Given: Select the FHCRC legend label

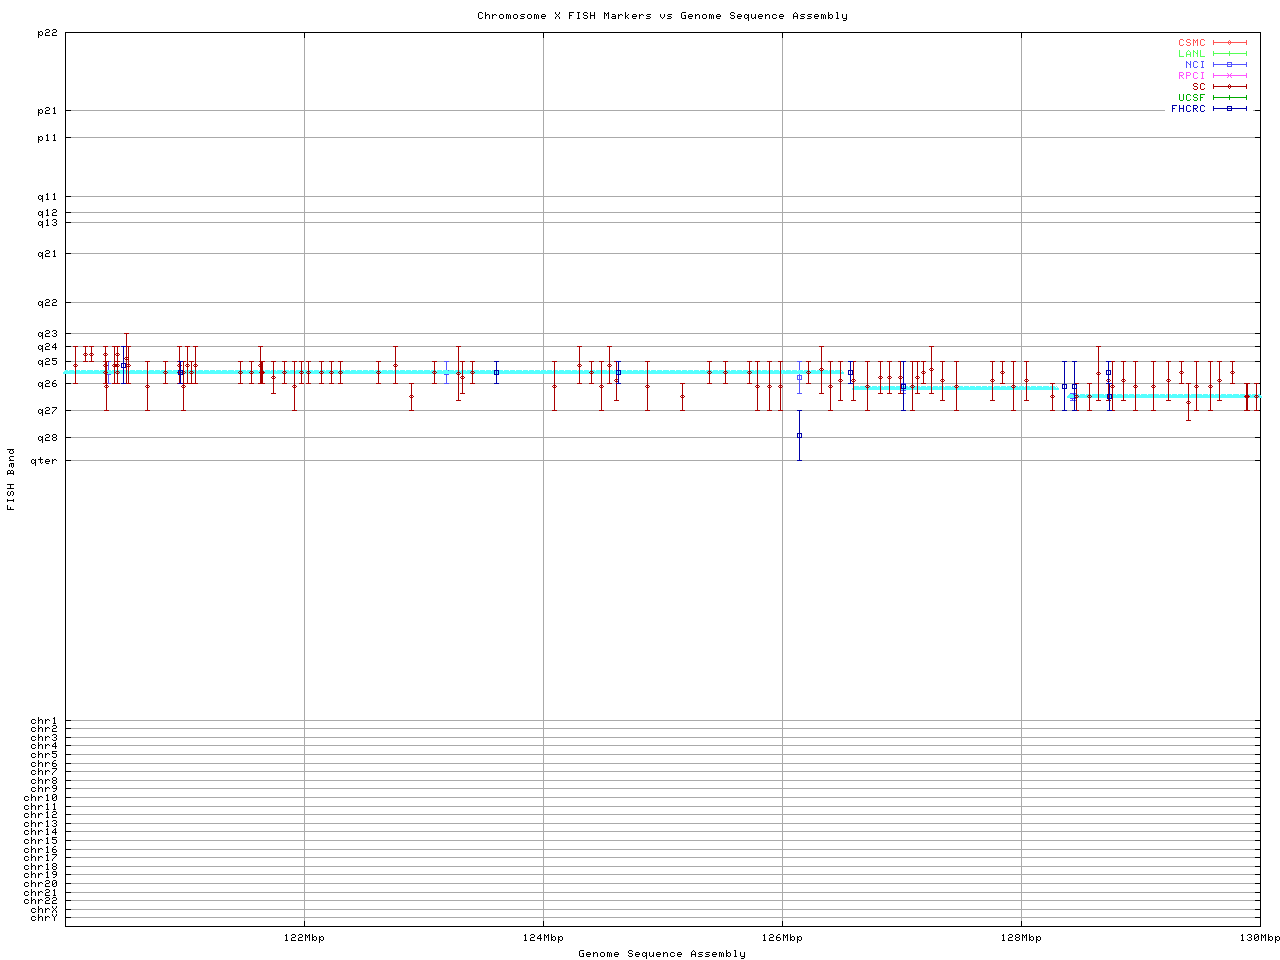Looking at the screenshot, I should 1188,109.
